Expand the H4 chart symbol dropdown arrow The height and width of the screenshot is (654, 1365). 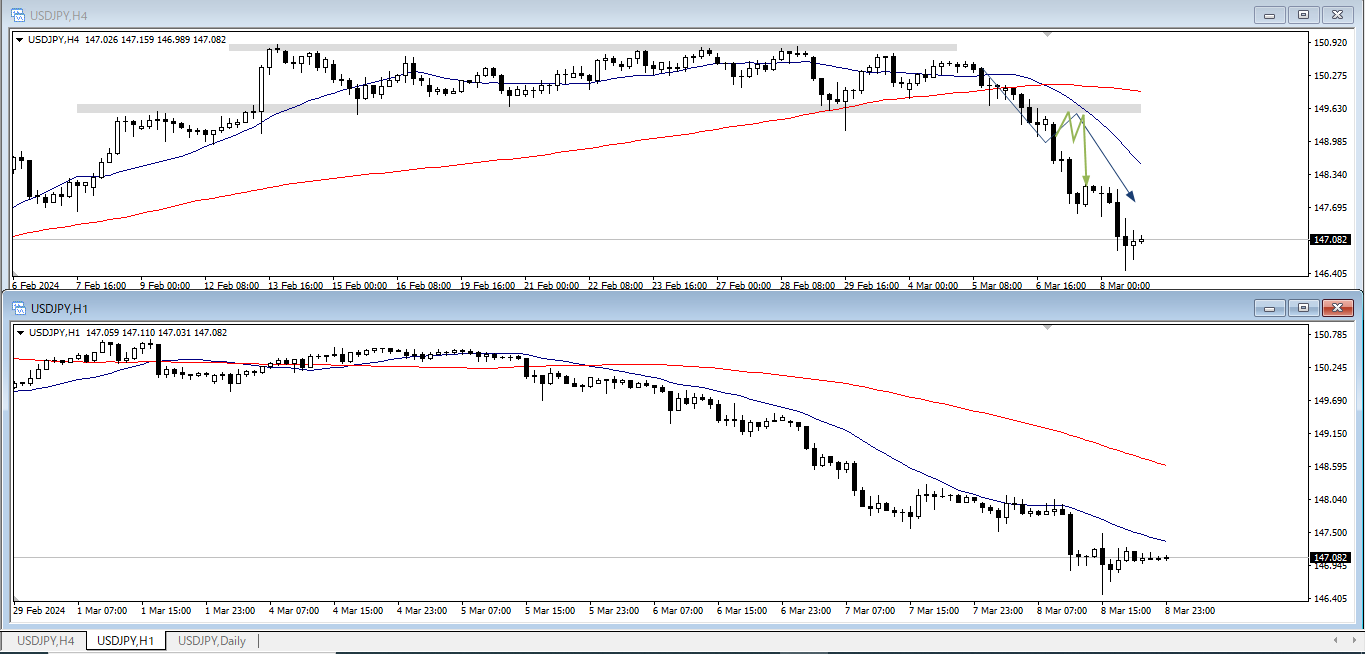pyautogui.click(x=20, y=40)
